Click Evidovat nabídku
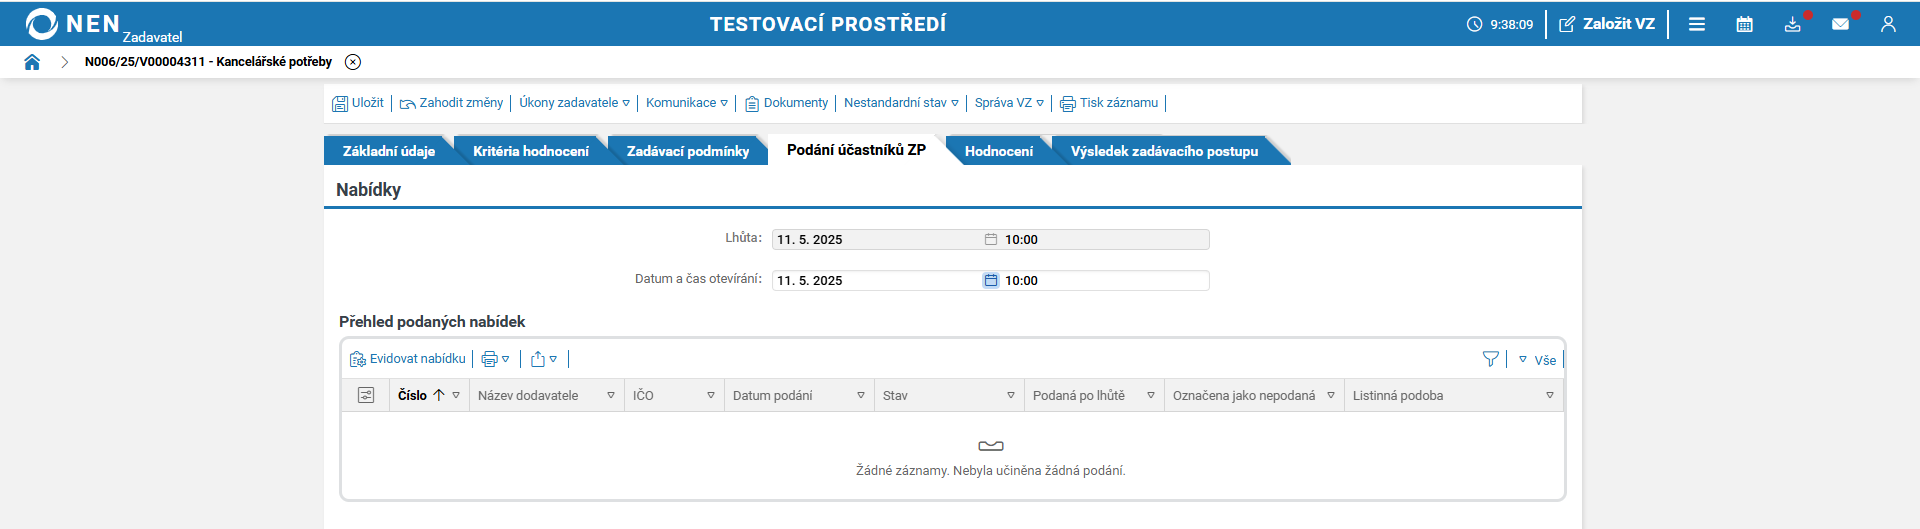Image resolution: width=1920 pixels, height=529 pixels. (408, 359)
